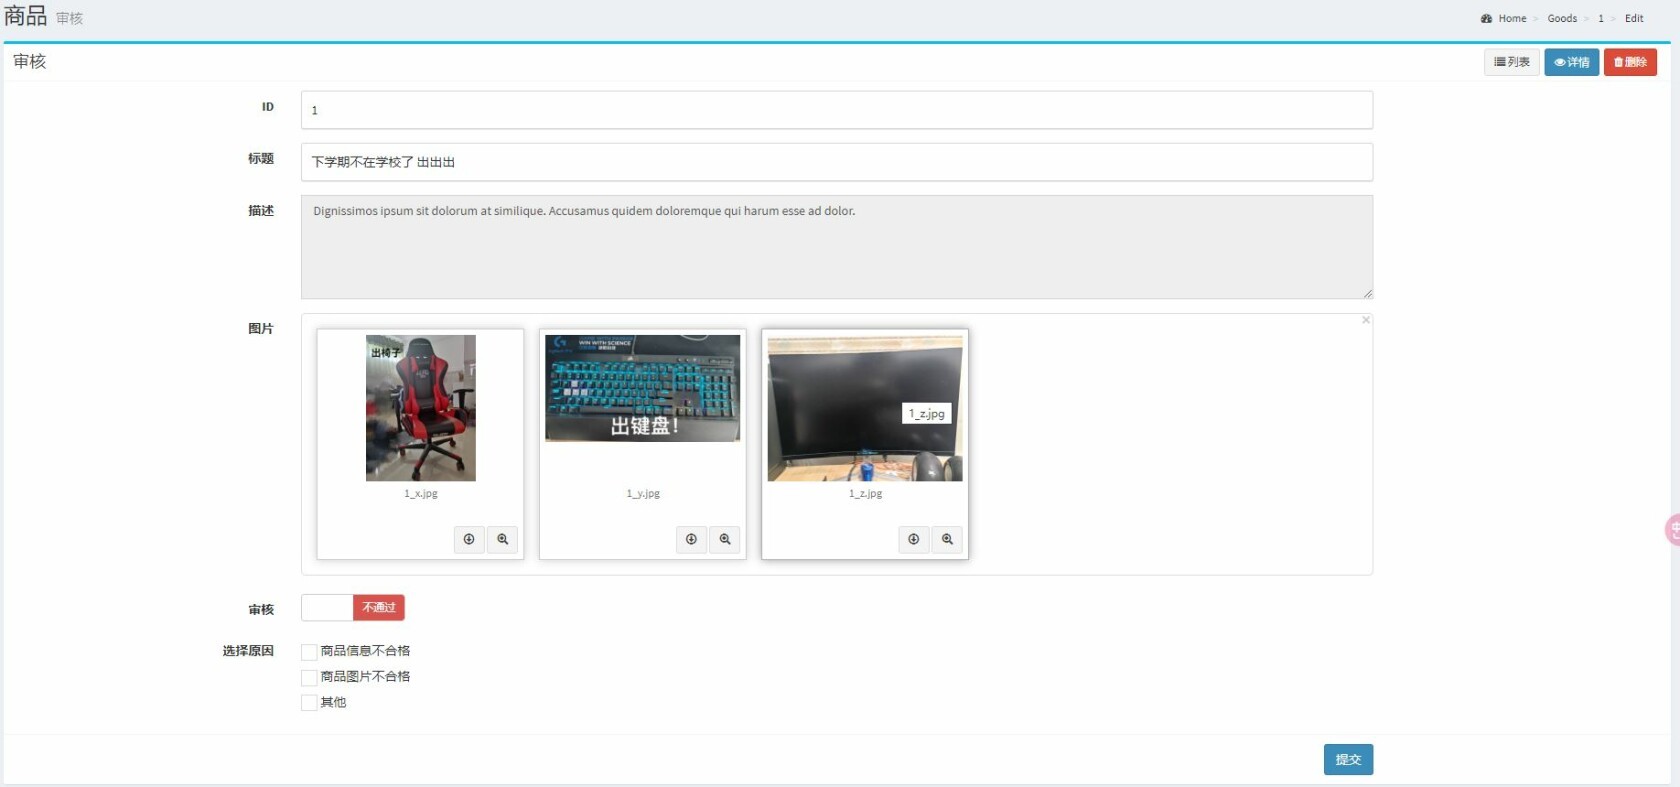Check the 商品信息不合格 reason
The image size is (1680, 787).
[x=309, y=652]
